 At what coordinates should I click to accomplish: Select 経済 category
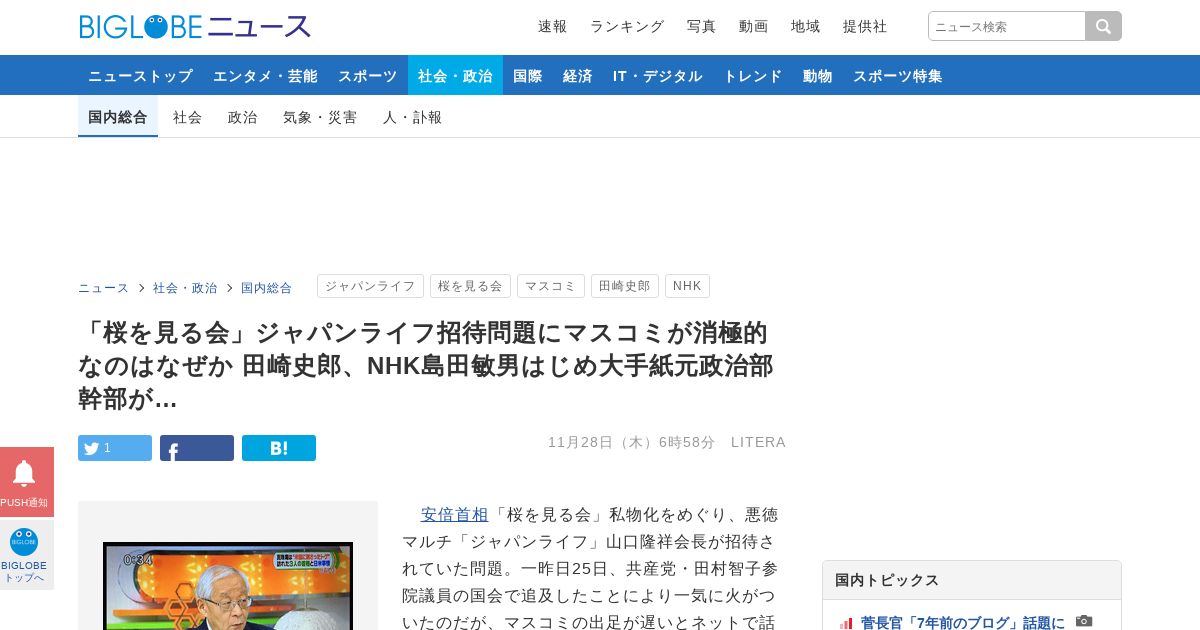click(578, 75)
